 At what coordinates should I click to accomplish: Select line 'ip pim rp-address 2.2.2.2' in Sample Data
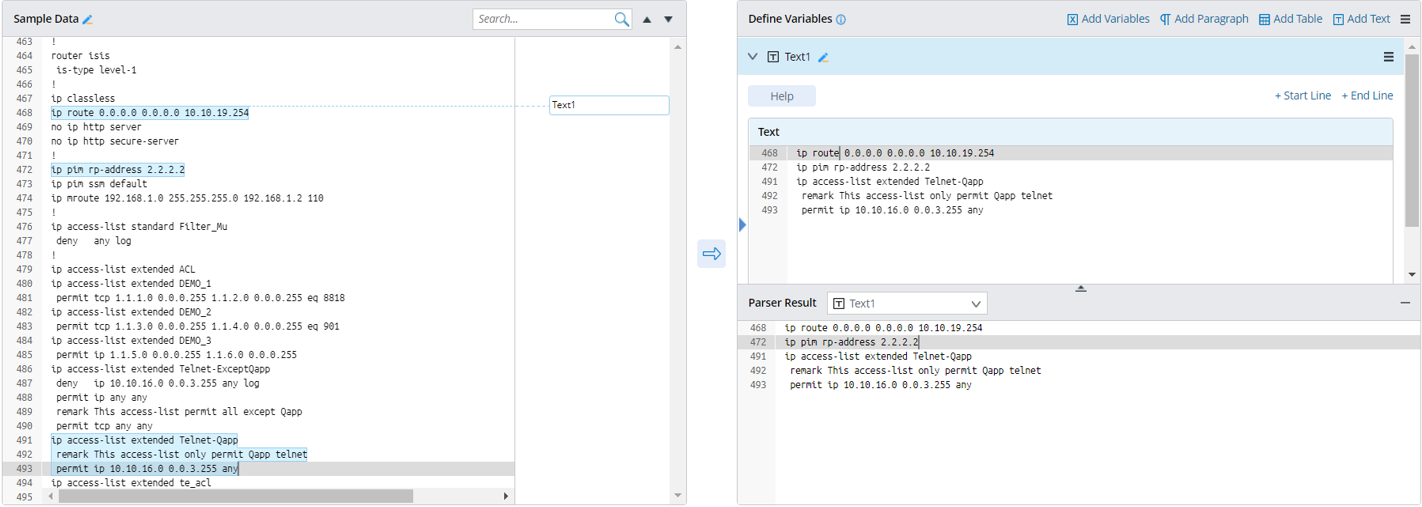[118, 170]
